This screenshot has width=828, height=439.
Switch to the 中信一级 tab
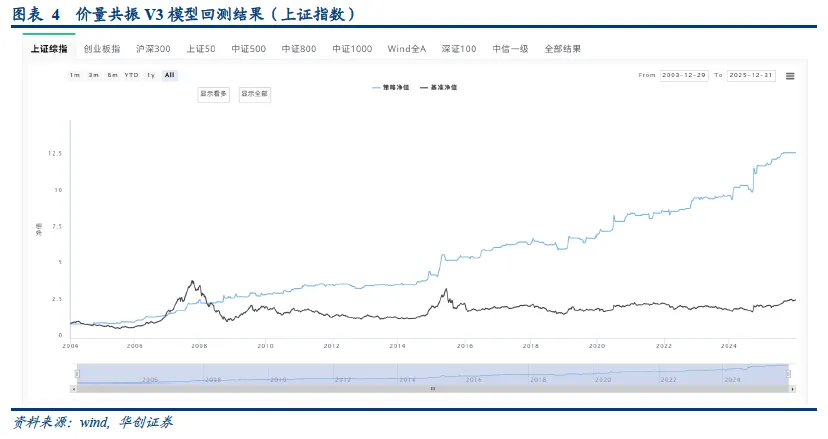tap(510, 49)
